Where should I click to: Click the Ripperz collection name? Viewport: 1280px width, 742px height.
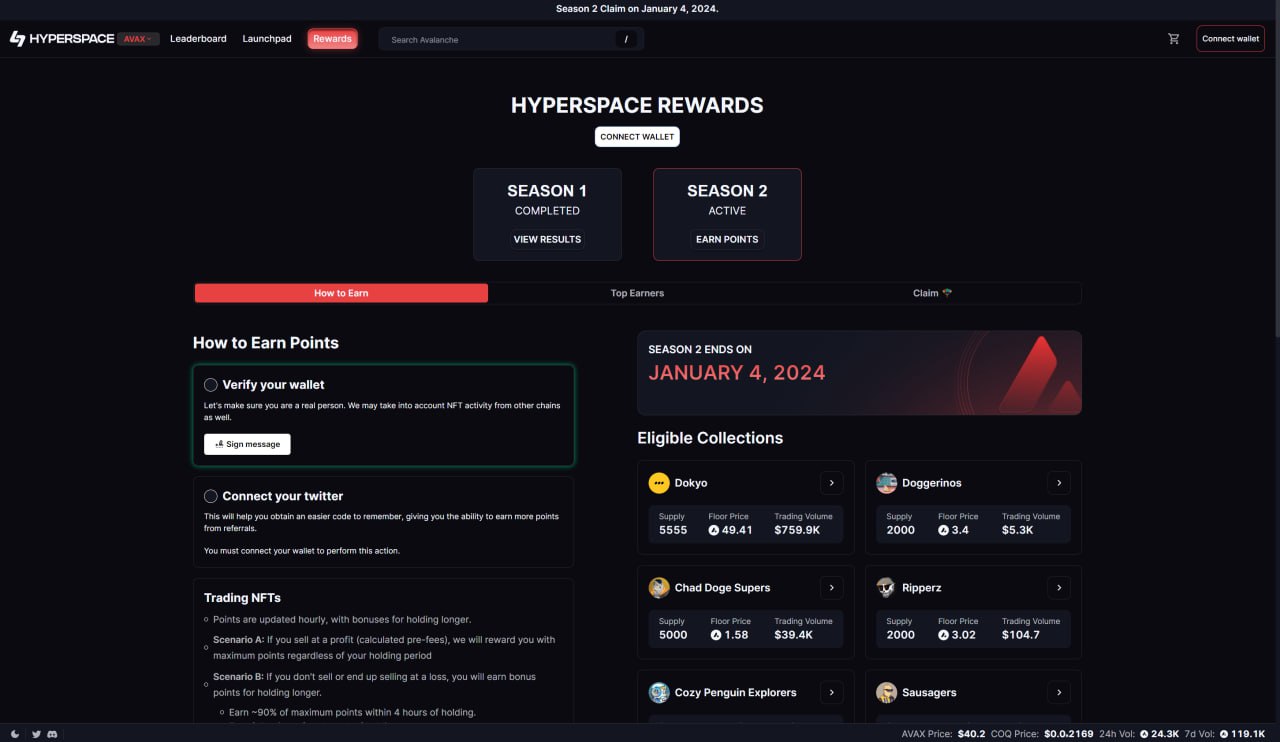pyautogui.click(x=922, y=588)
